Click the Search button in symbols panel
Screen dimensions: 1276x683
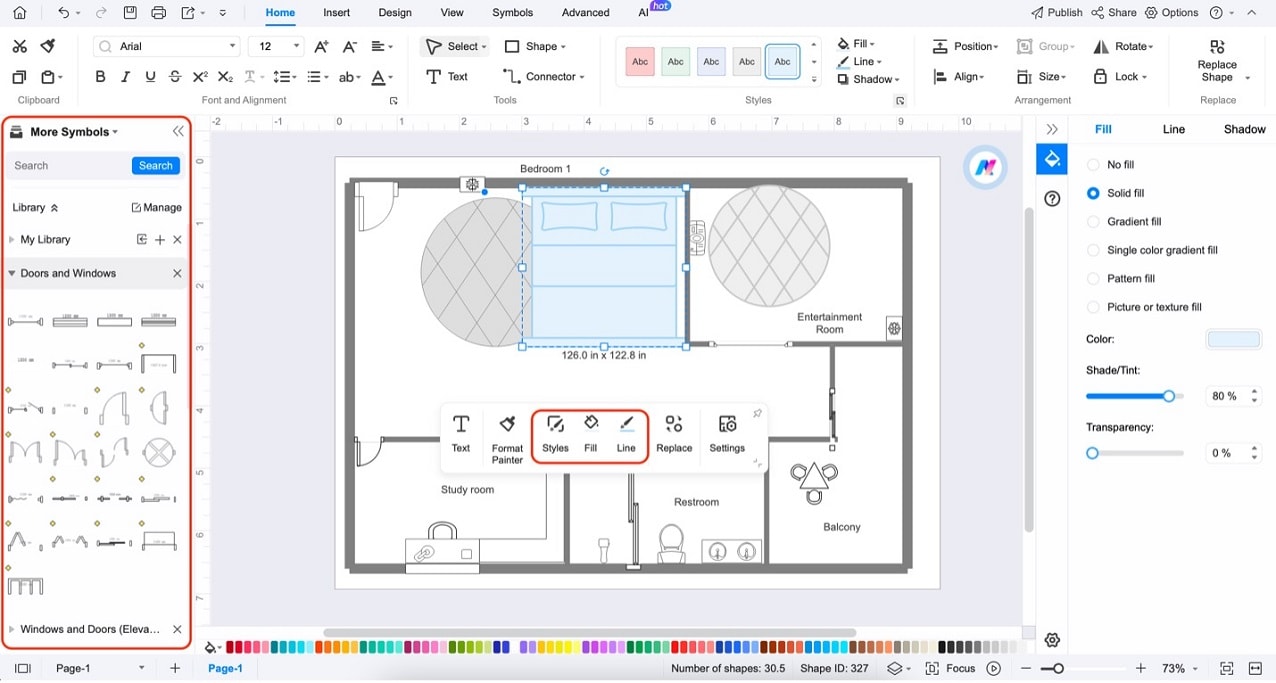(156, 166)
